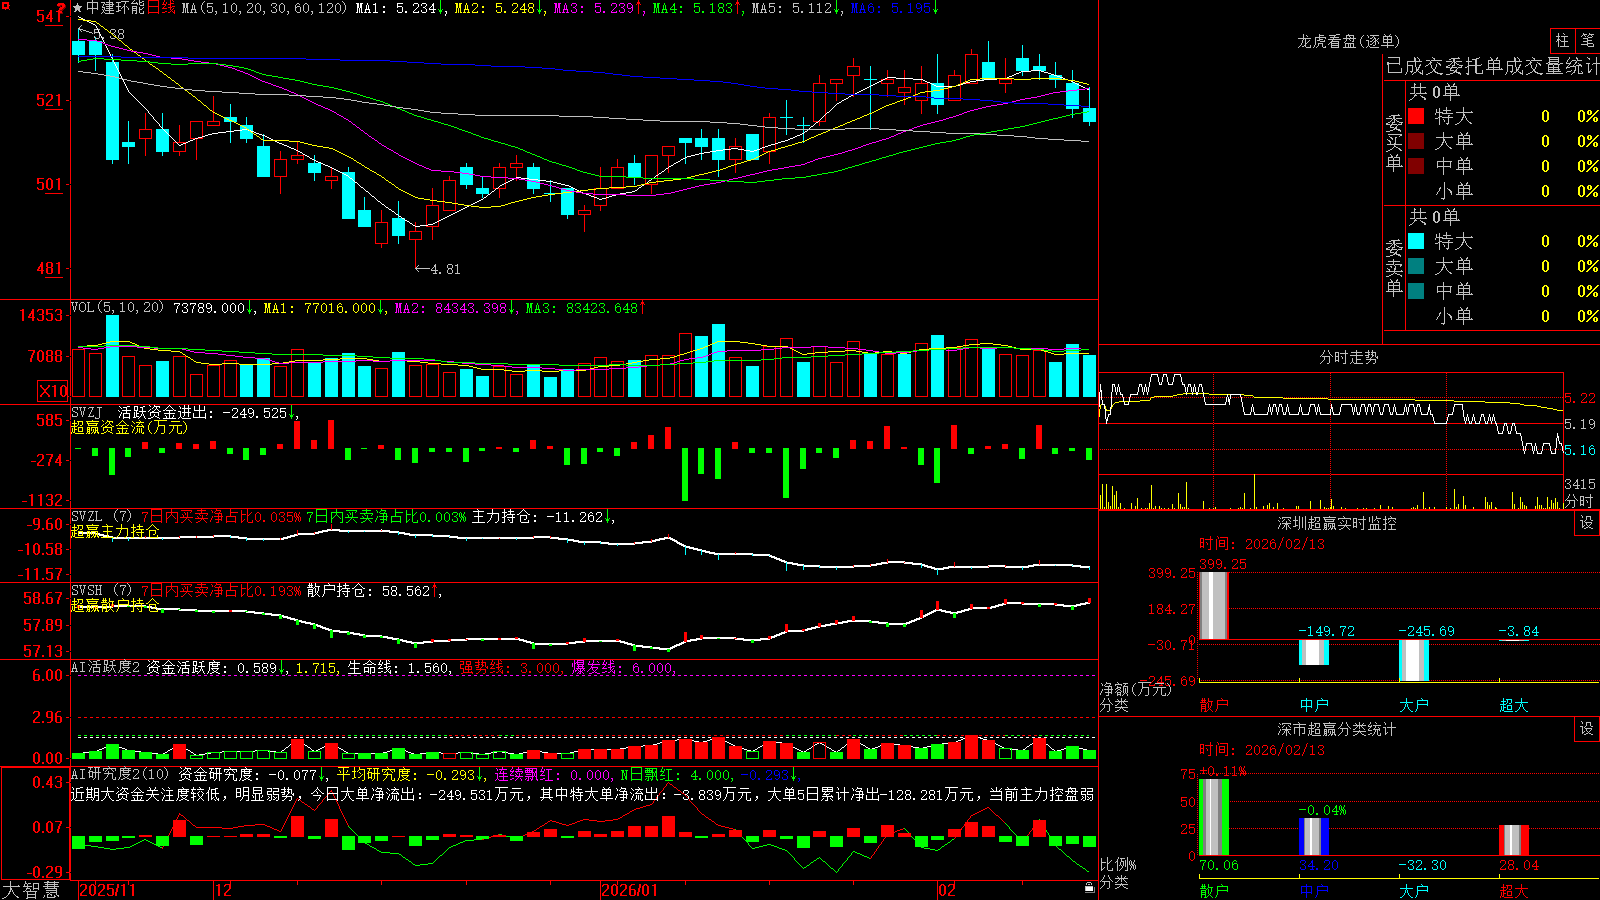This screenshot has height=900, width=1600.
Task: Click the 散户 bar valued 399.25
Action: tap(1213, 606)
